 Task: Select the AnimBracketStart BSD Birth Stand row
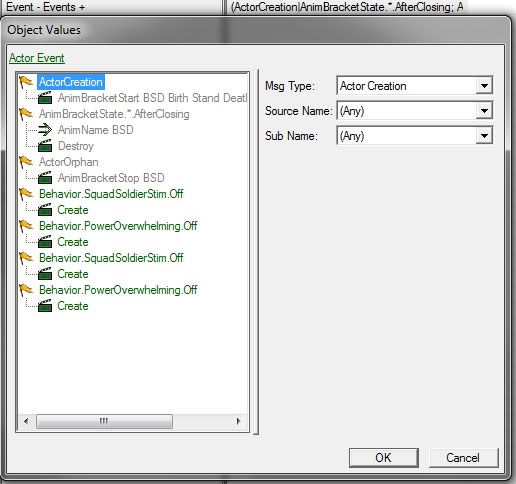(x=152, y=98)
